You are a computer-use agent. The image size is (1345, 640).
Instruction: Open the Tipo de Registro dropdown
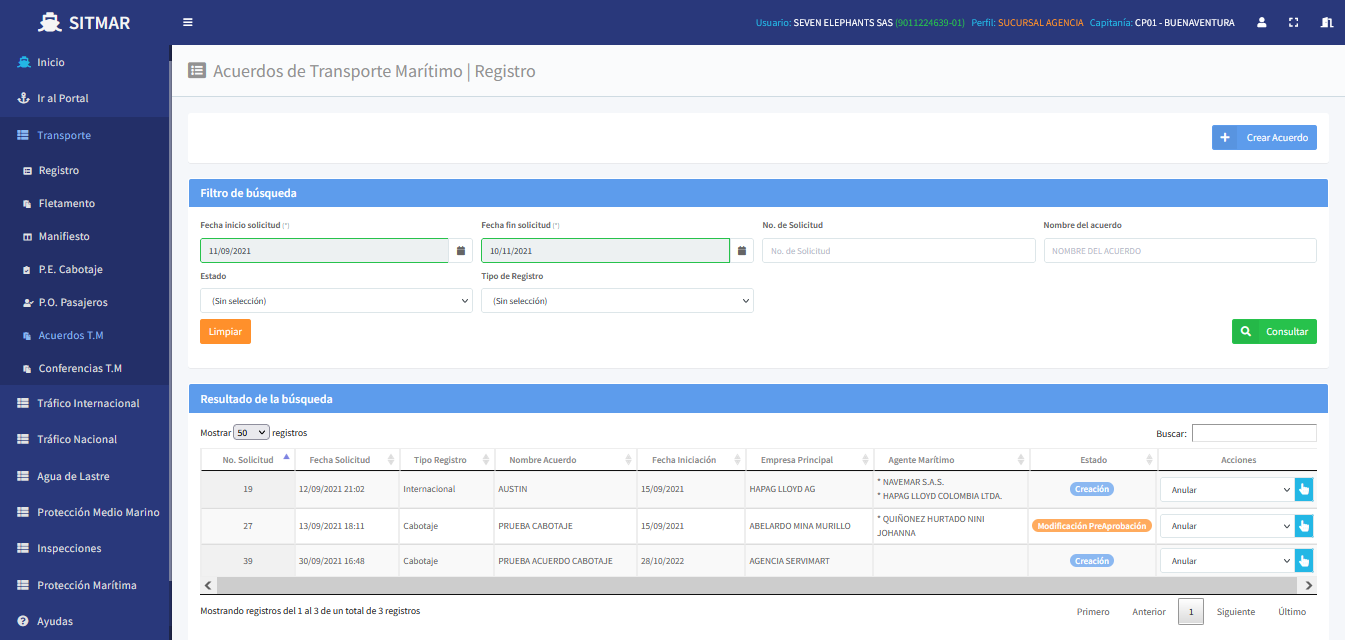[617, 301]
